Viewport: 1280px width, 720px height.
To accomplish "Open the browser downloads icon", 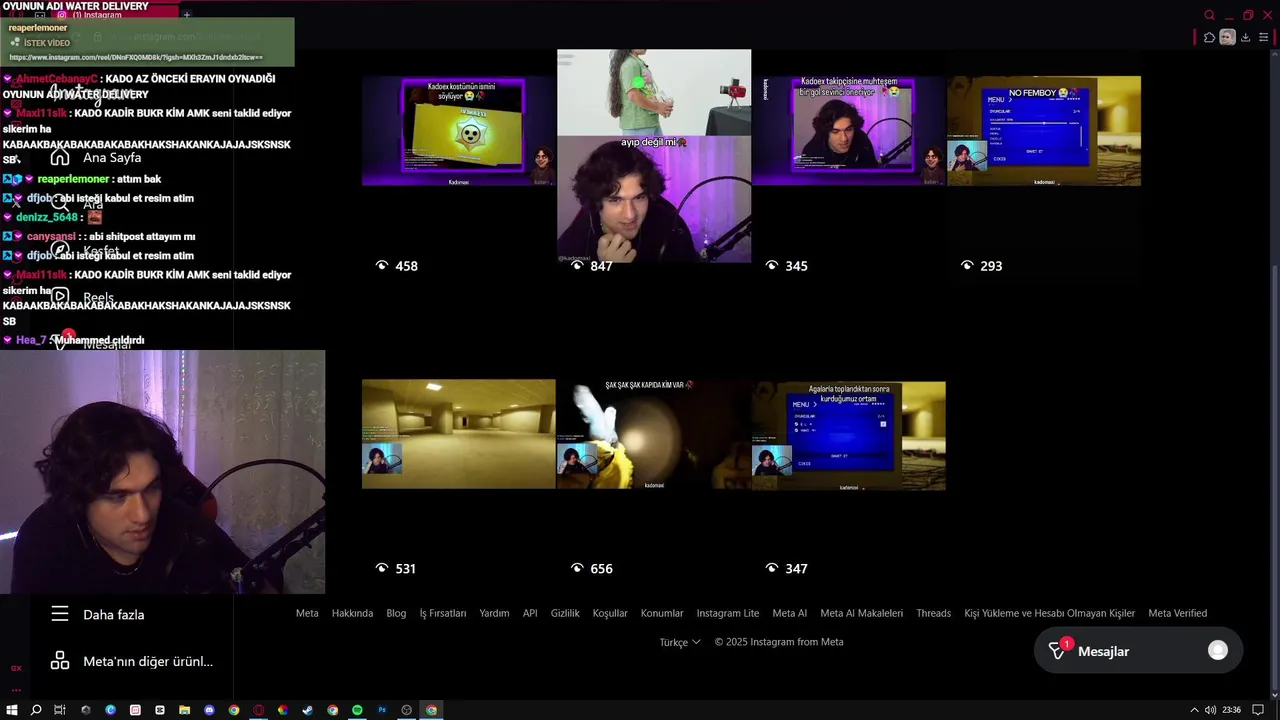I will [1245, 37].
